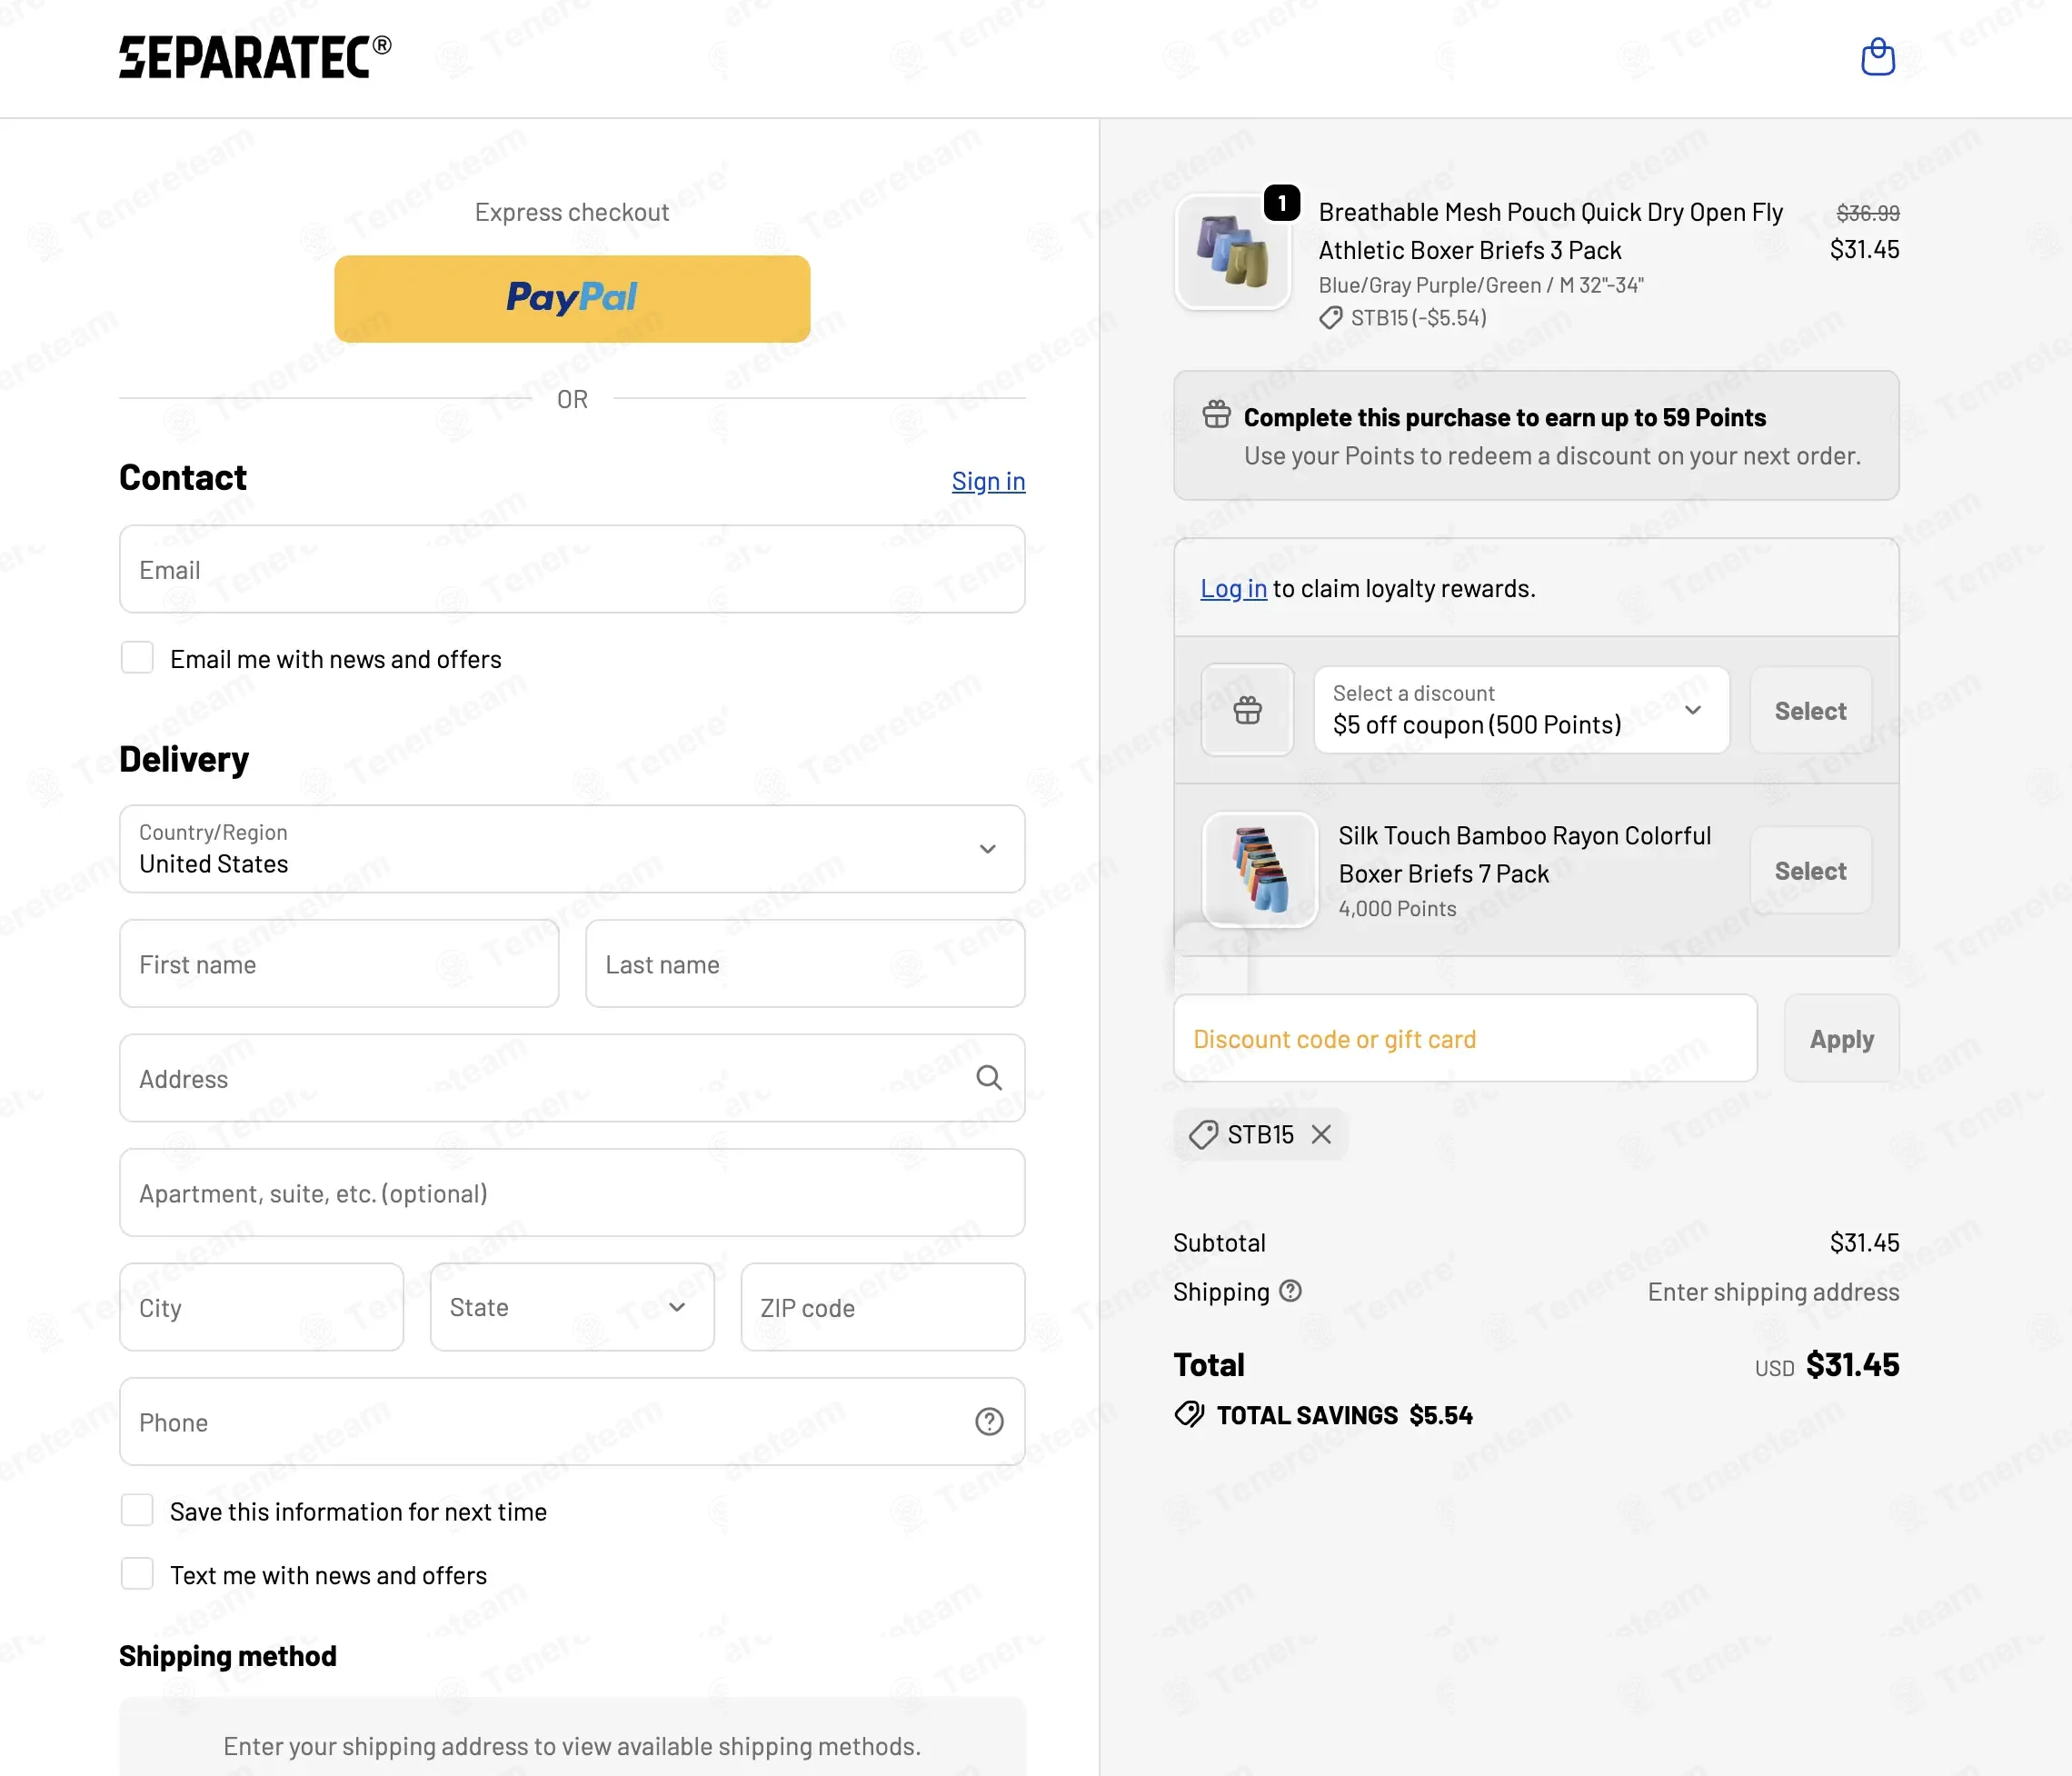
Task: Click the Silk Touch Bamboo Boxer Briefs thumbnail
Action: point(1260,870)
